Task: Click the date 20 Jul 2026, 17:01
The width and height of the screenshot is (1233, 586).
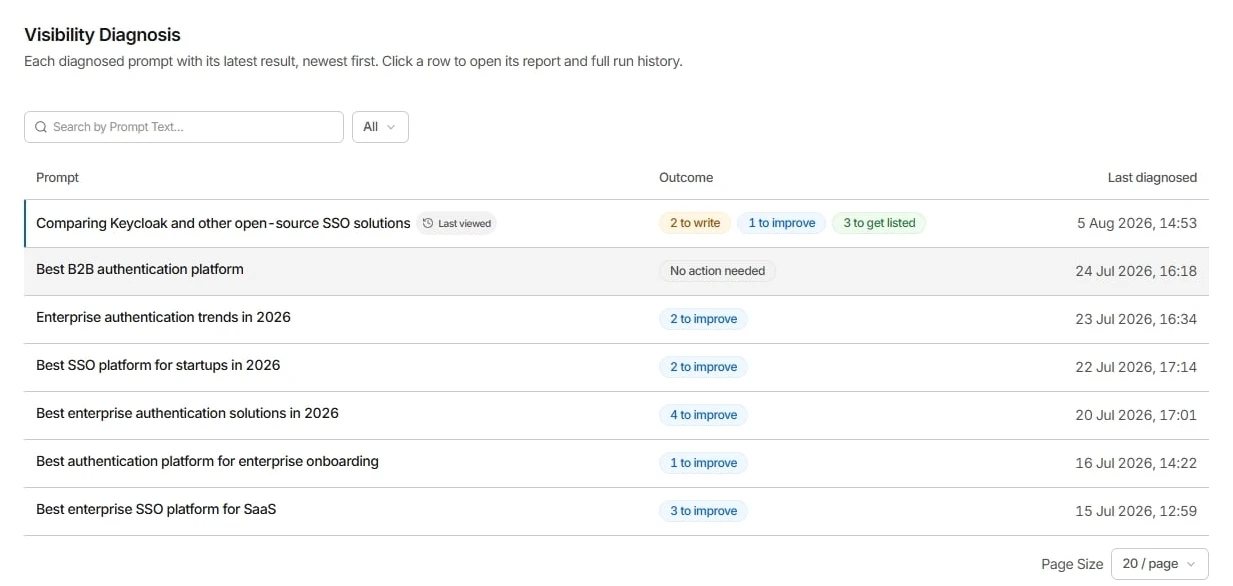Action: [x=1136, y=415]
